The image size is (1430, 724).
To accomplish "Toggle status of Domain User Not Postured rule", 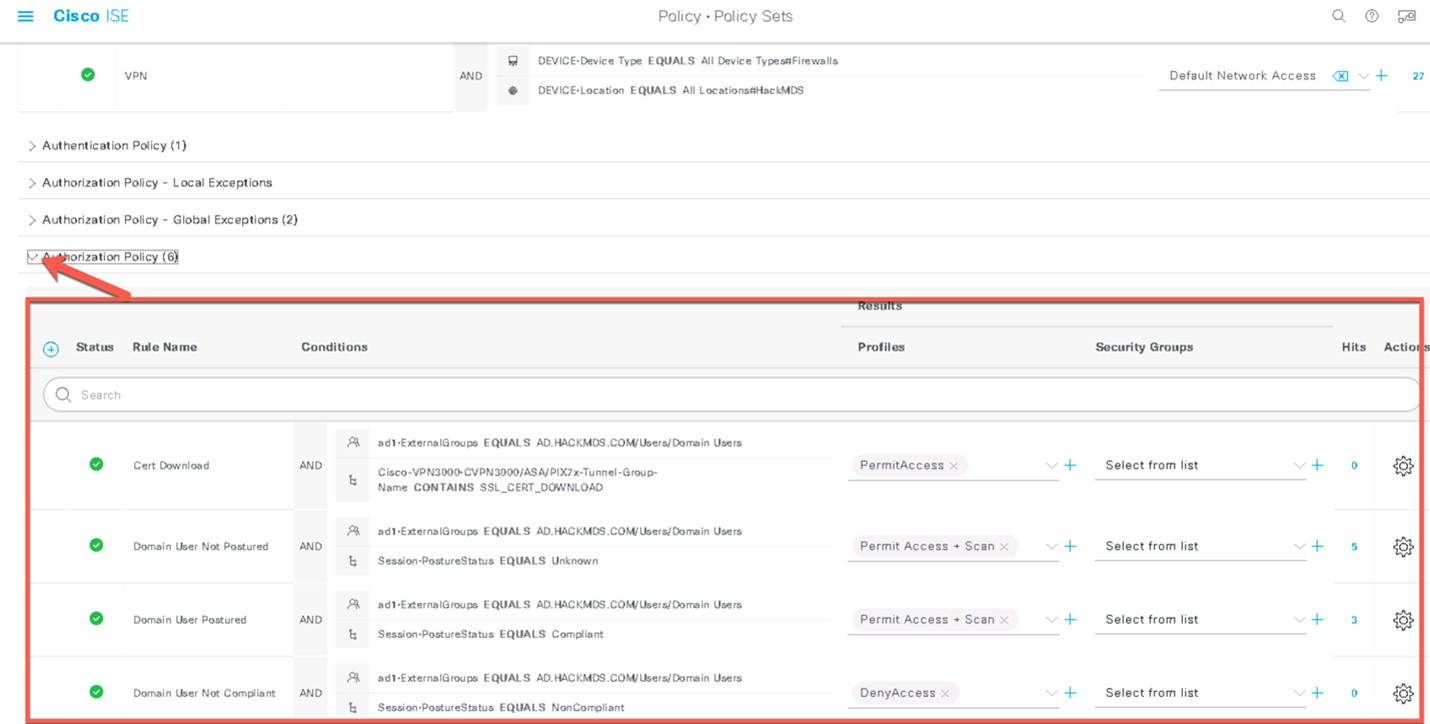I will (96, 545).
